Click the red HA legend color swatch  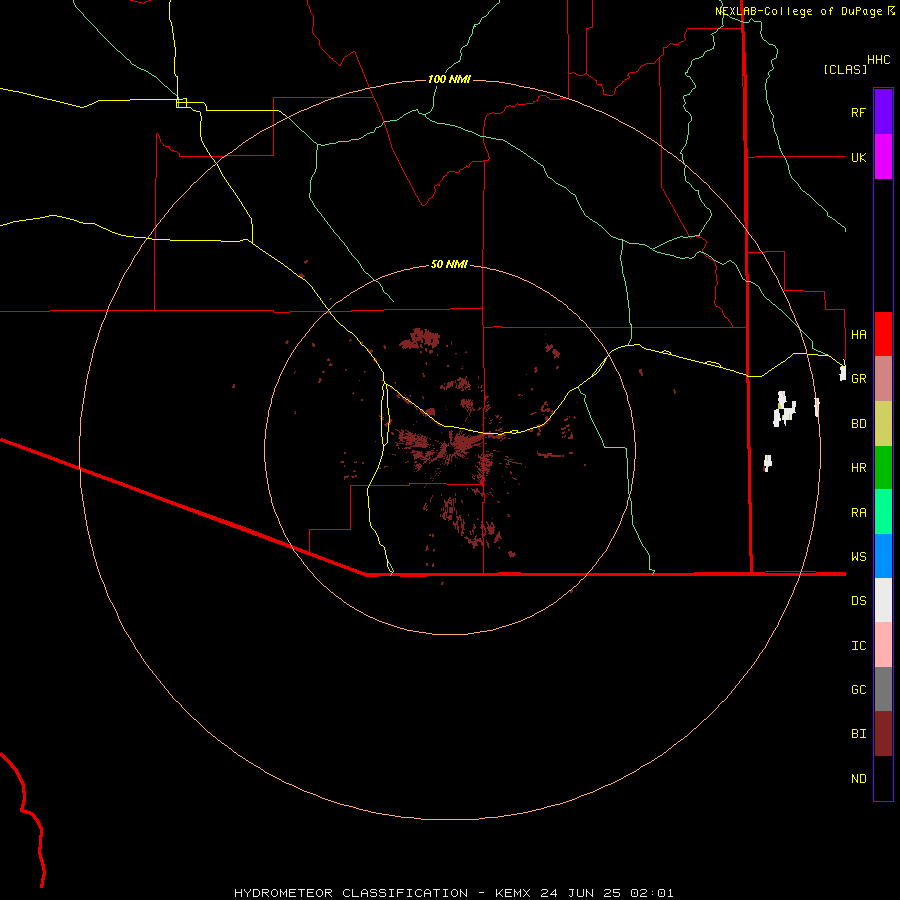tap(883, 334)
